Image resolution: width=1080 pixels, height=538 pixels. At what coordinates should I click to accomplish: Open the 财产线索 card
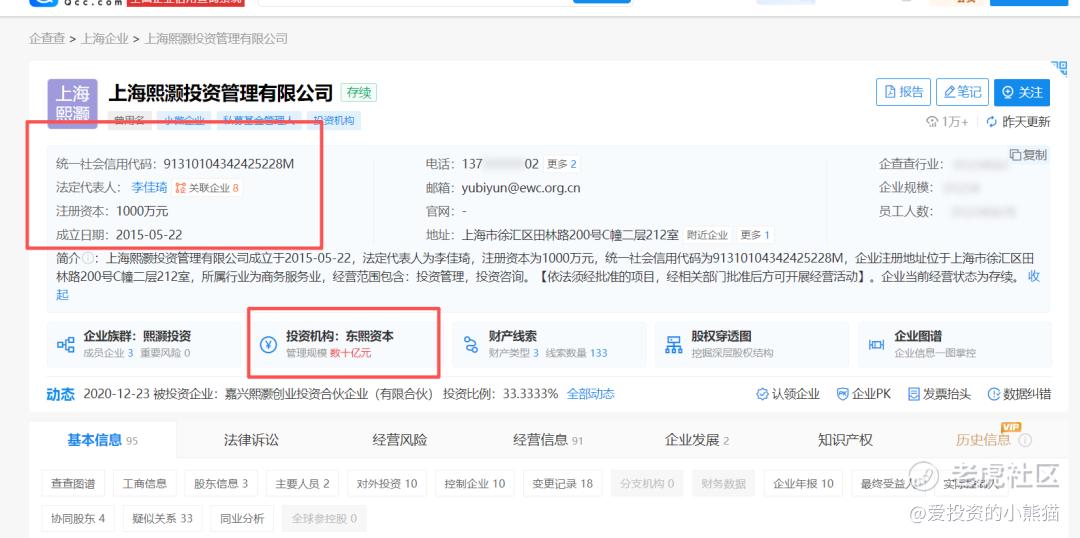click(549, 344)
